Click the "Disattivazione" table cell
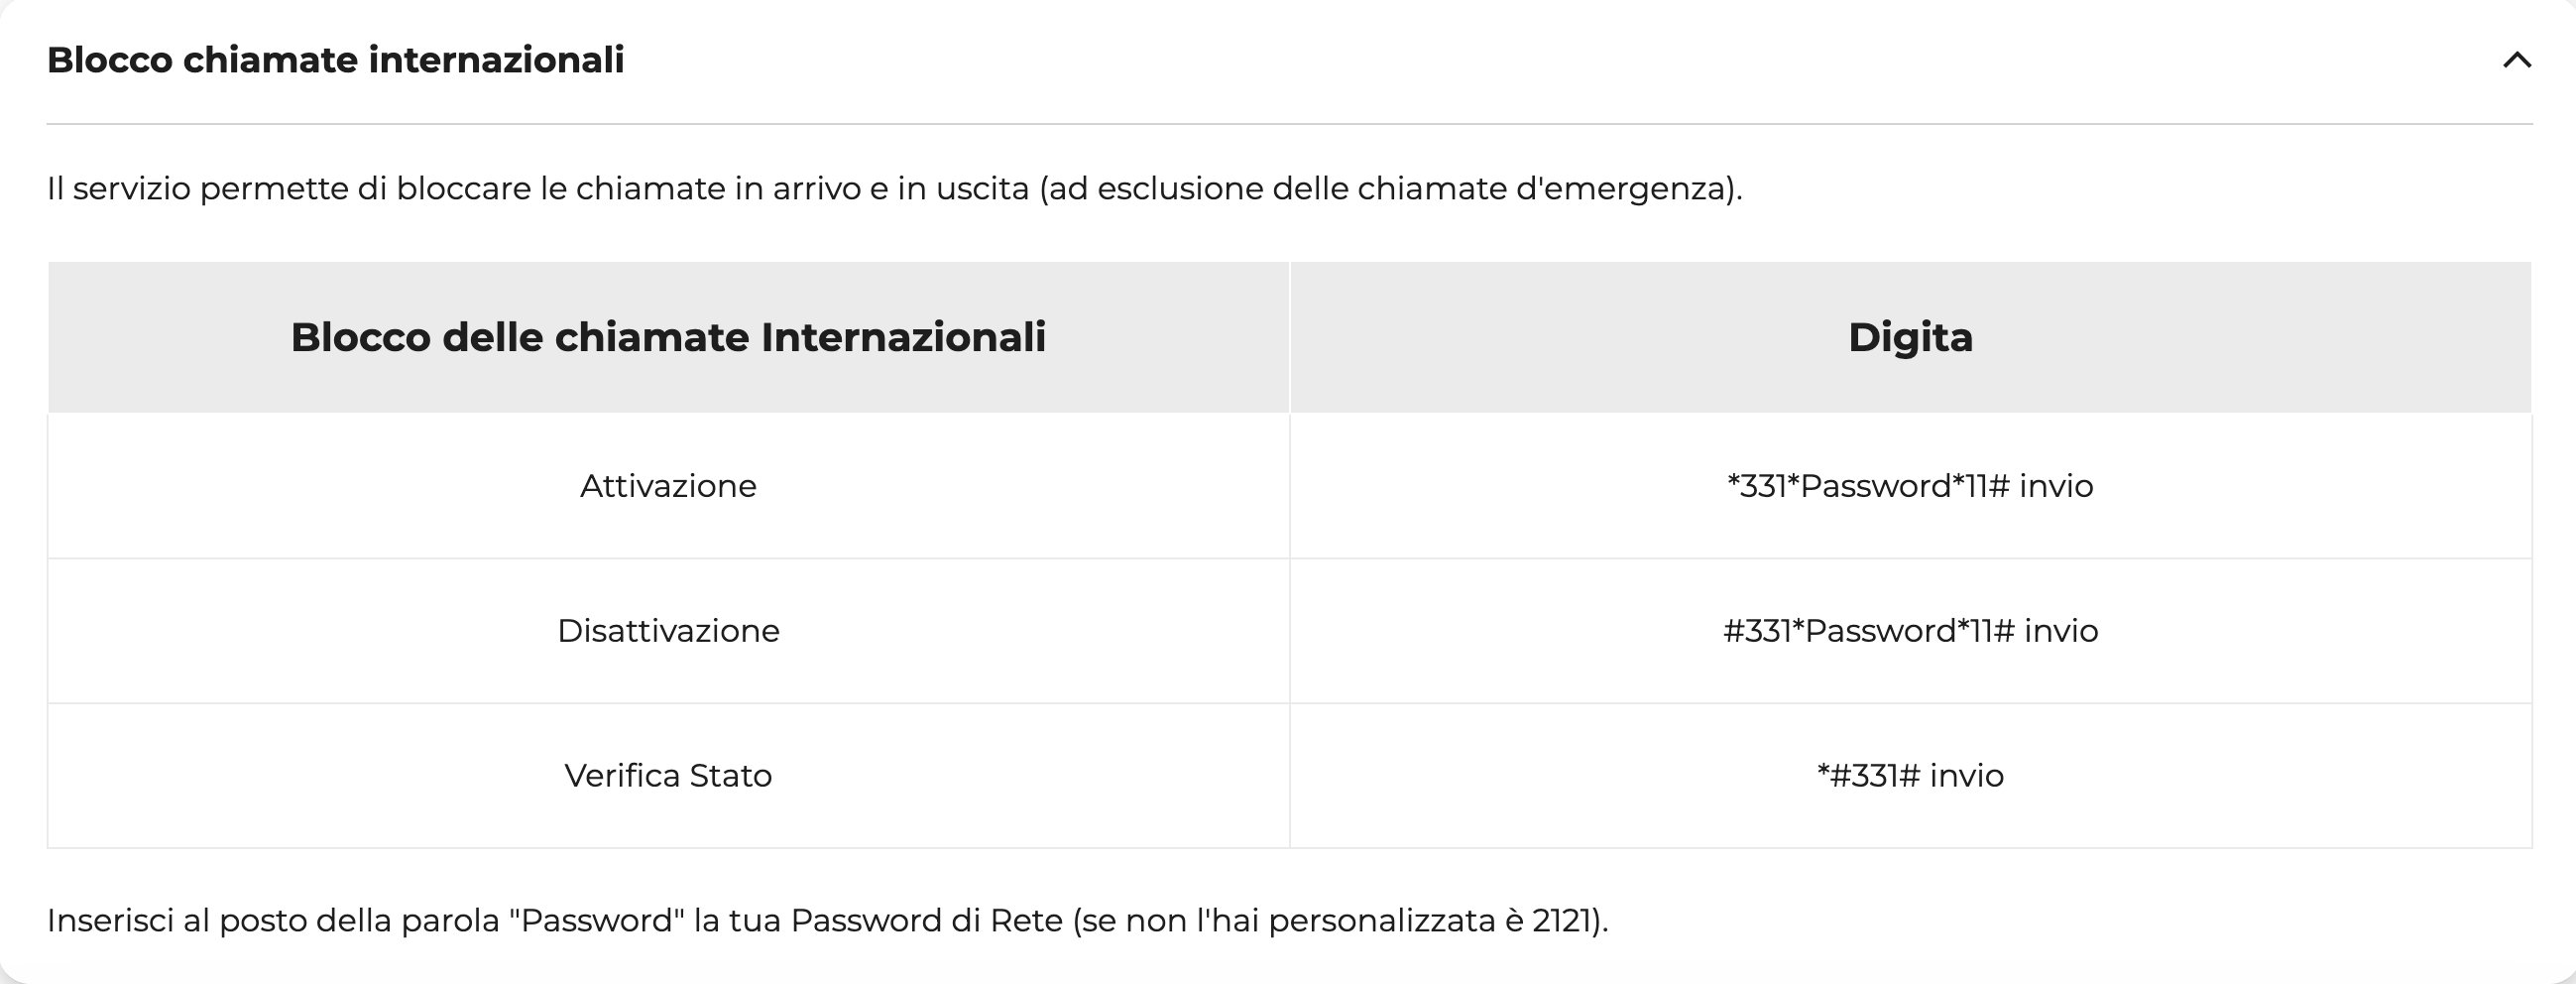This screenshot has height=984, width=2576. click(x=668, y=631)
